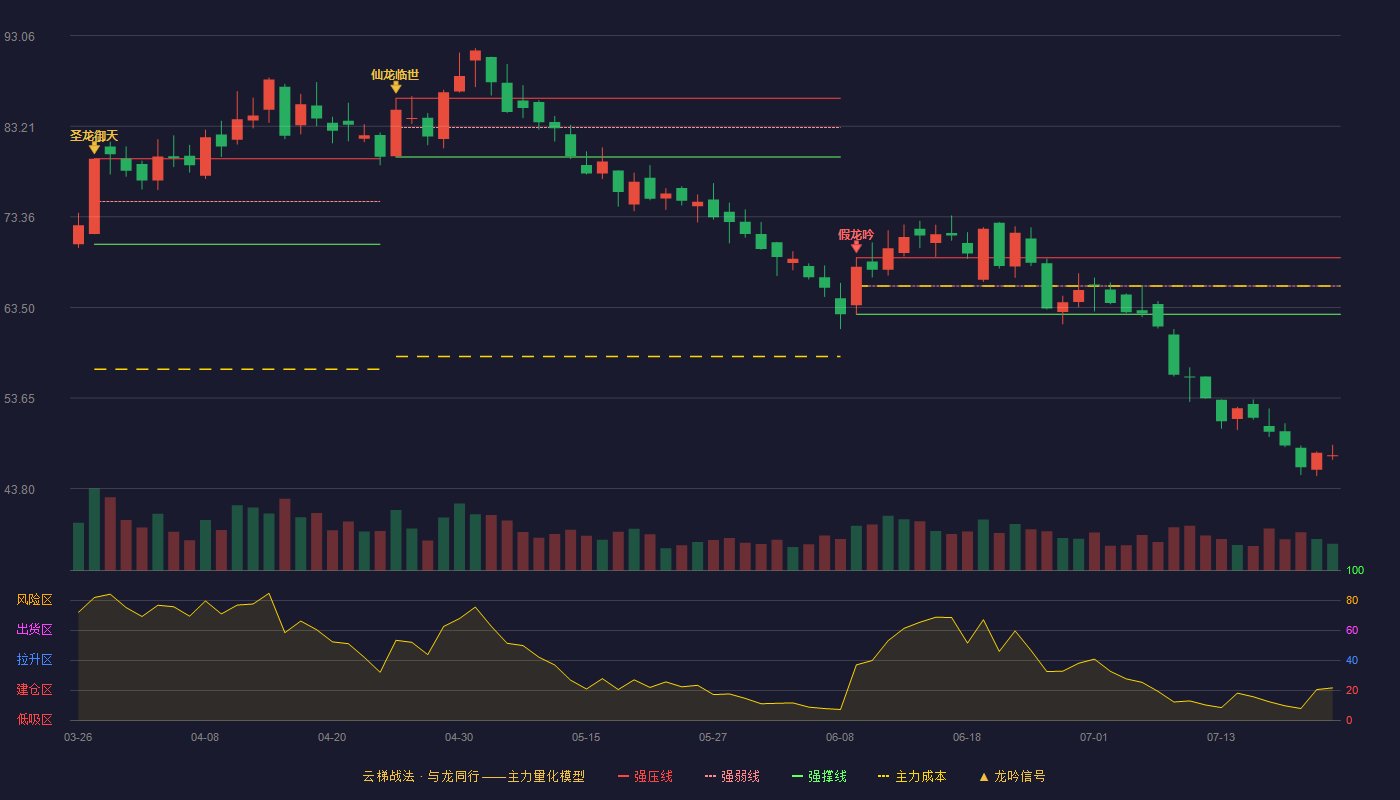The image size is (1400, 800).
Task: Click the 83.21 price axis label
Action: pos(19,127)
